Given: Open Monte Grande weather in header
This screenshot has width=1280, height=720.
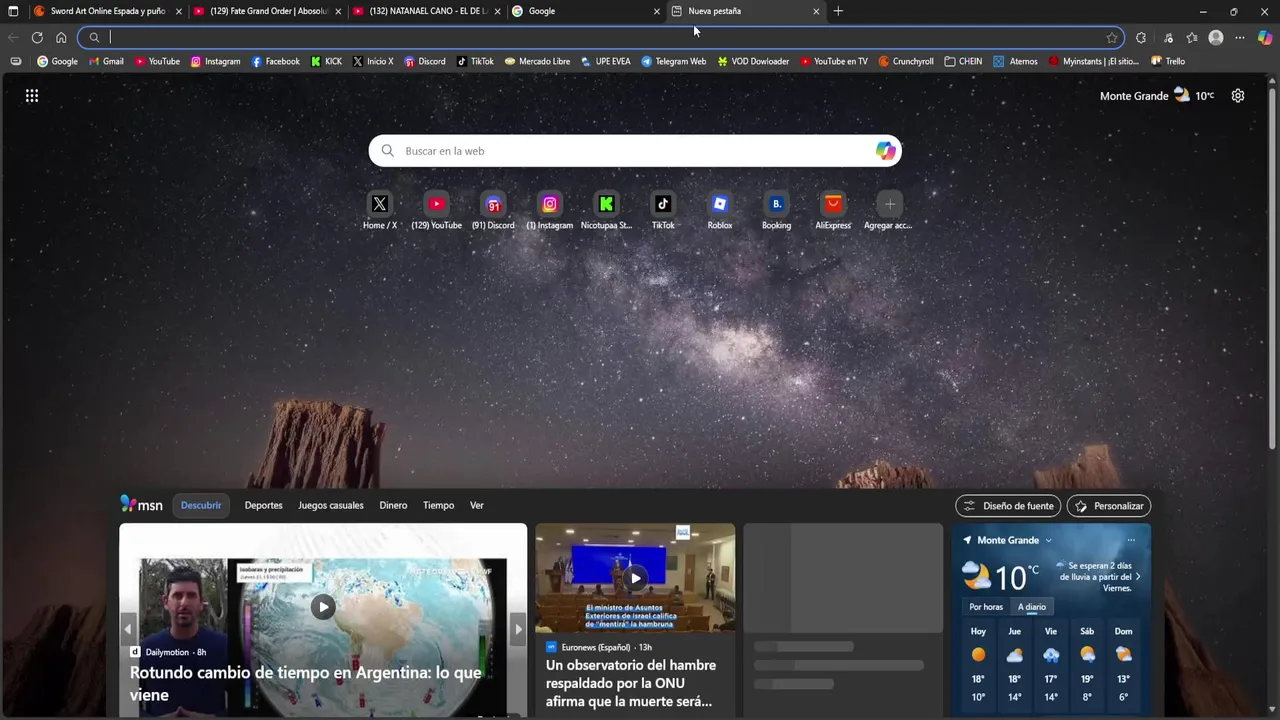Looking at the screenshot, I should coord(1157,96).
